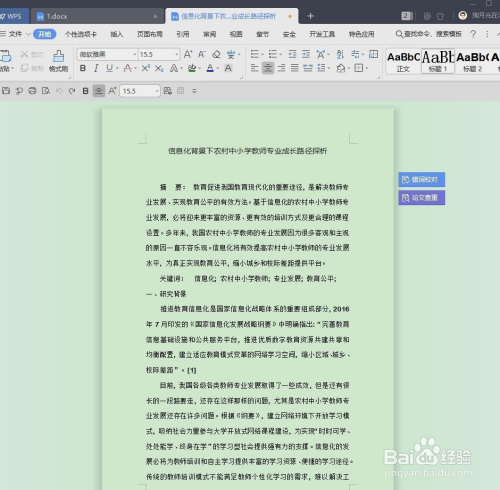Click the Decrease indent icon
This screenshot has width=500, height=490.
click(292, 54)
